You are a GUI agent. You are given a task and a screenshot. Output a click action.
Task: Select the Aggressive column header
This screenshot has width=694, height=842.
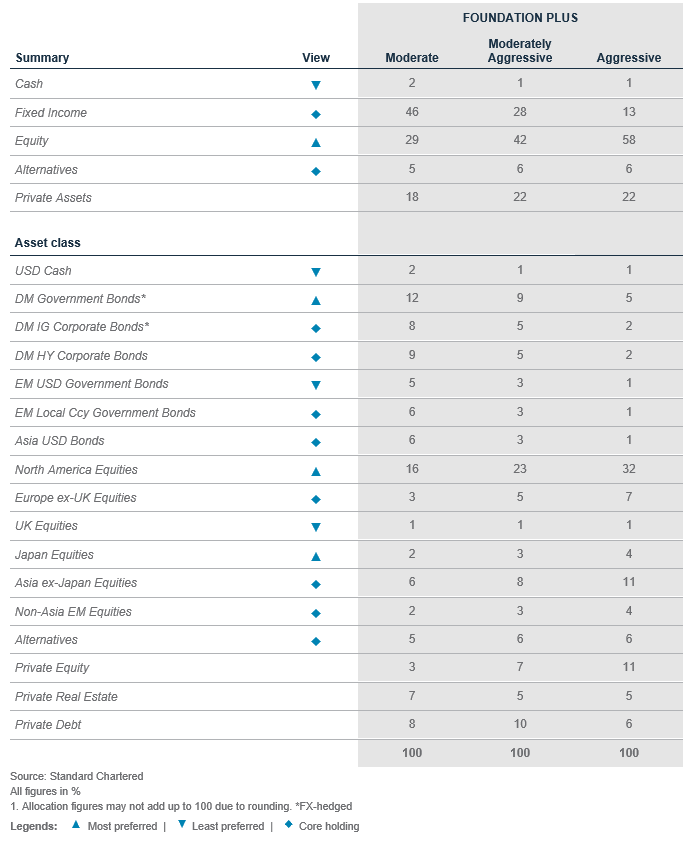coord(629,58)
